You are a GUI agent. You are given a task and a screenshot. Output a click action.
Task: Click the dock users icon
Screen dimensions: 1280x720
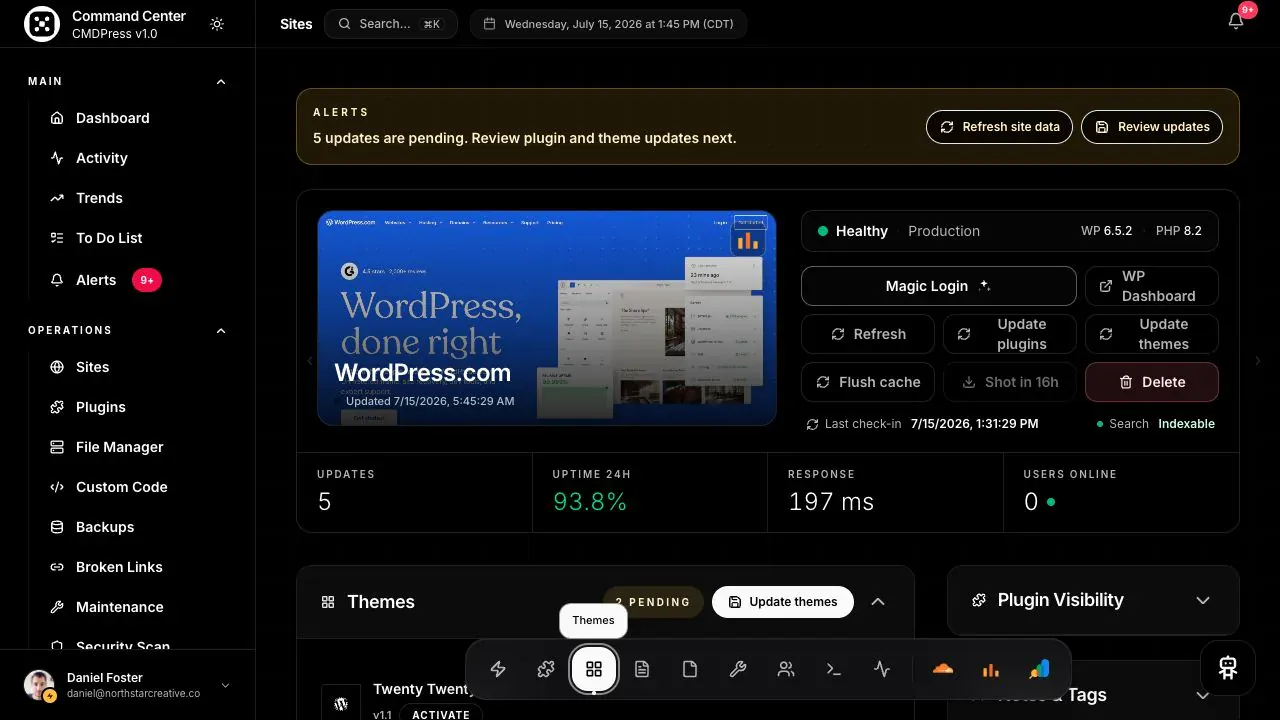point(786,670)
